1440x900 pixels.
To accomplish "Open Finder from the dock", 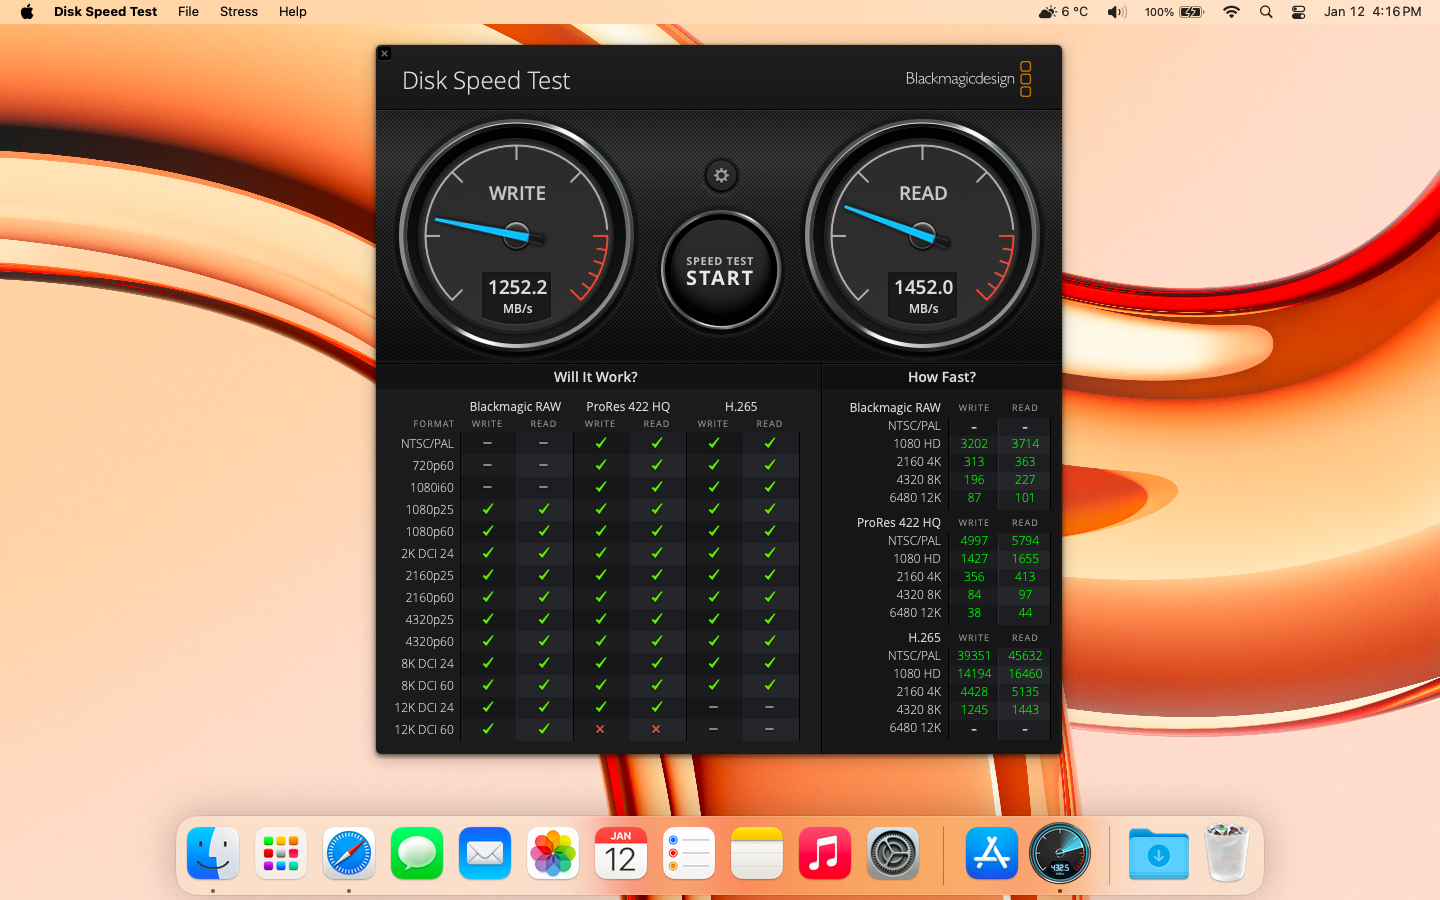I will pos(213,854).
